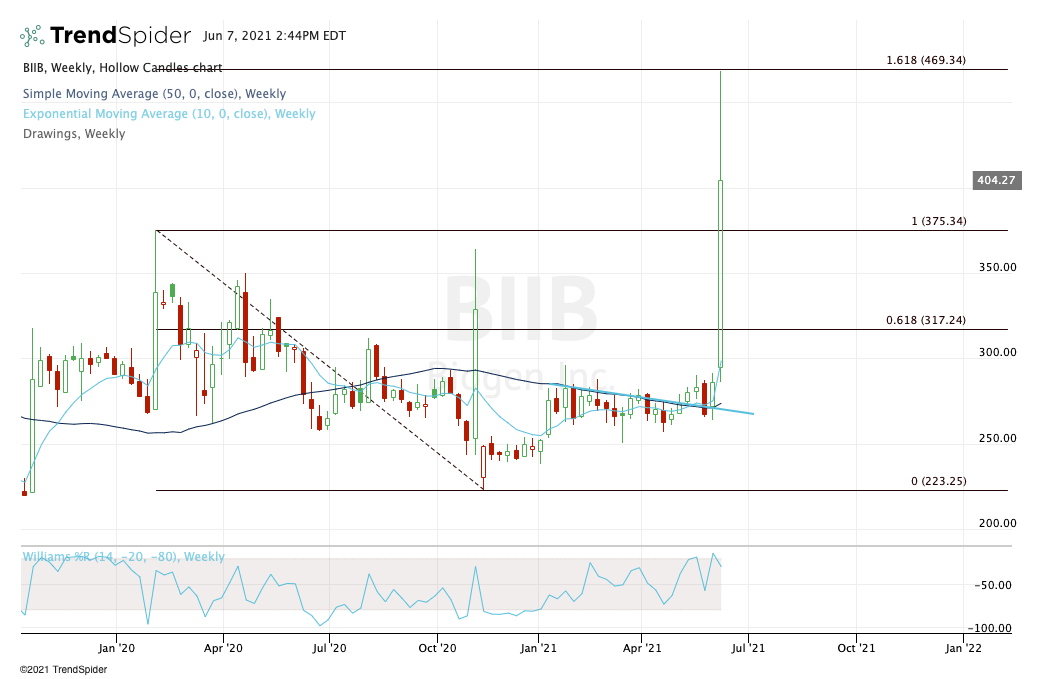1042x679 pixels.
Task: Click the 250.00 price axis label
Action: coord(997,438)
